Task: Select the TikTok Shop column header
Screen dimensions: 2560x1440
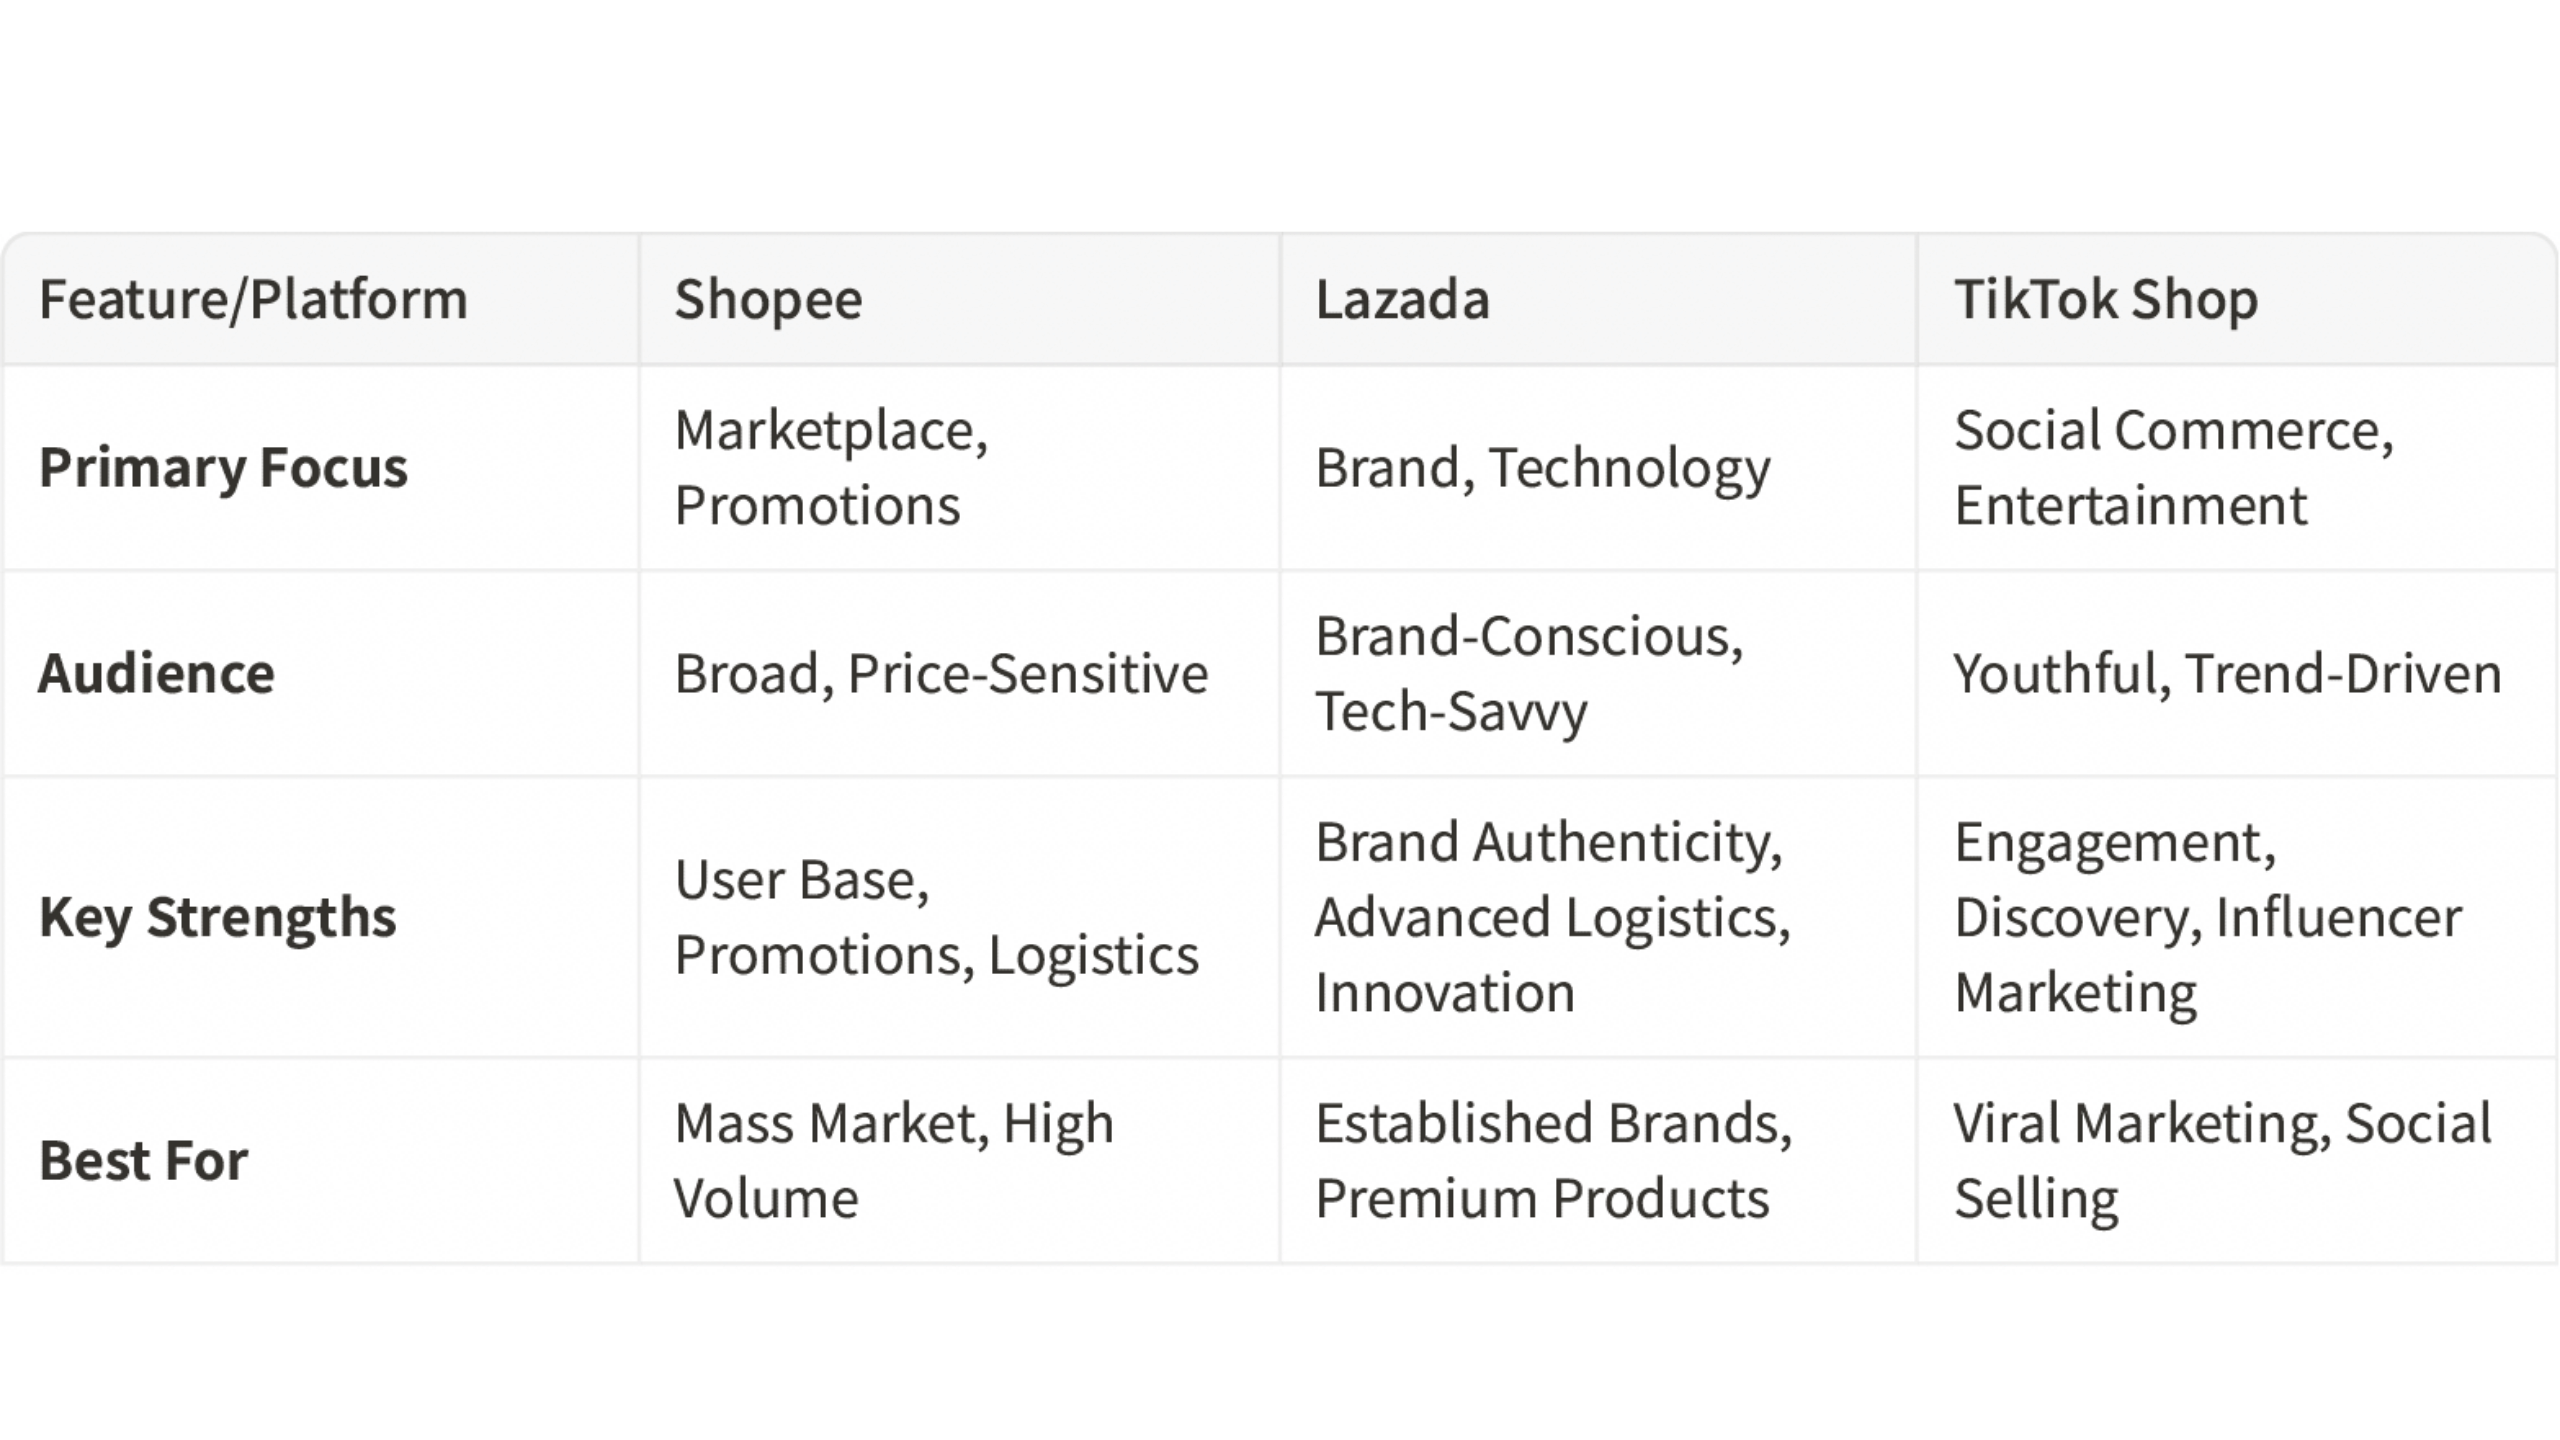Action: pyautogui.click(x=2237, y=300)
